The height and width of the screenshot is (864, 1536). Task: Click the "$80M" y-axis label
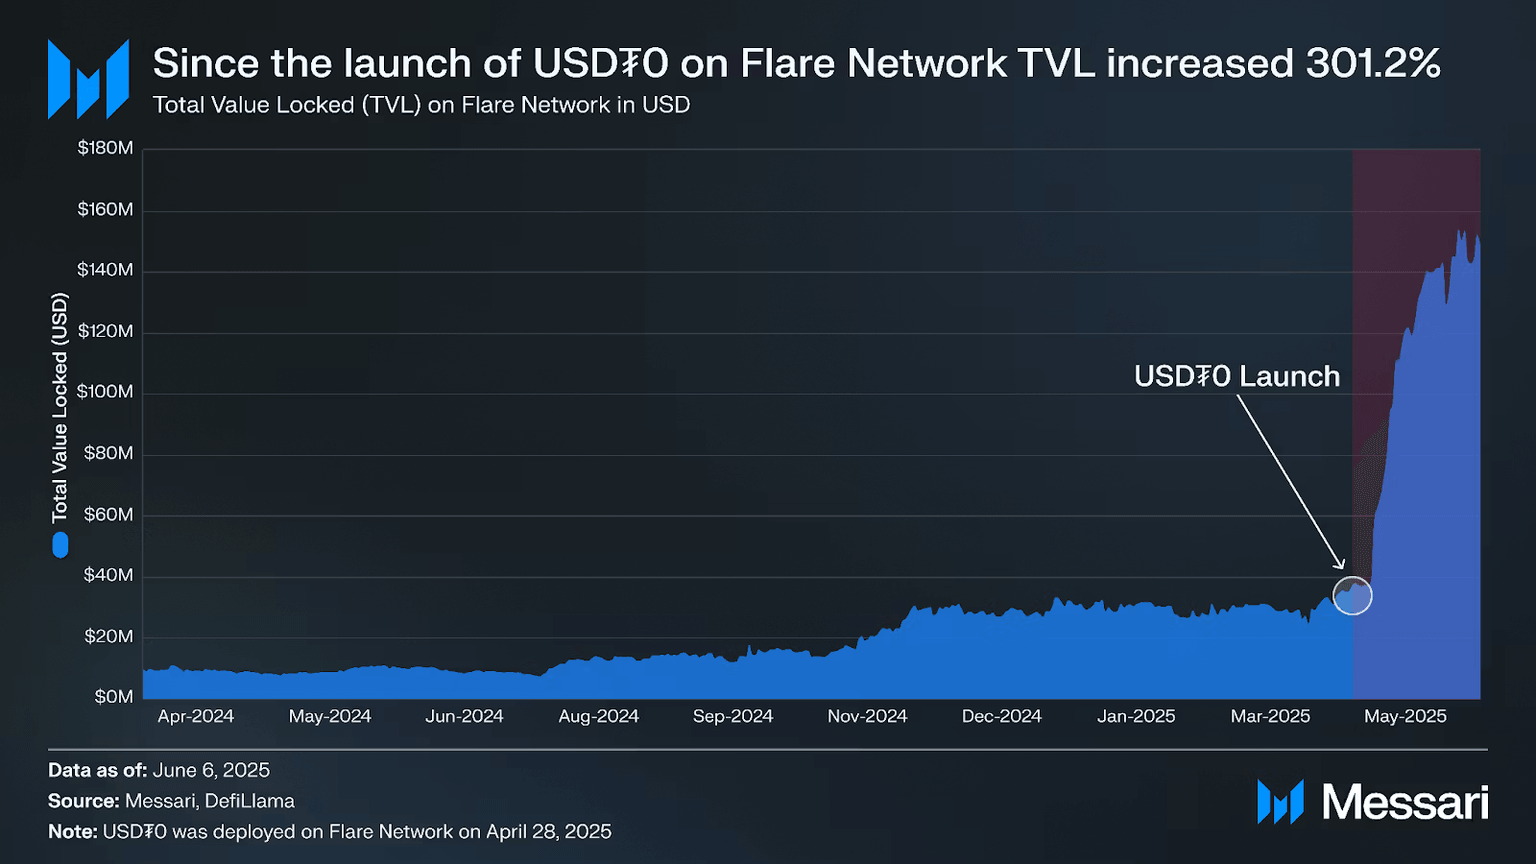coord(108,453)
